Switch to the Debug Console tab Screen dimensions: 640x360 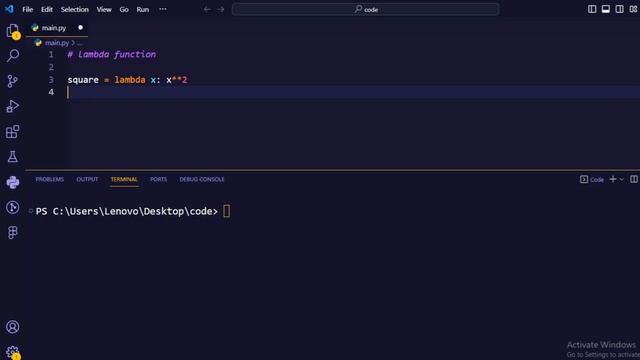(x=202, y=180)
